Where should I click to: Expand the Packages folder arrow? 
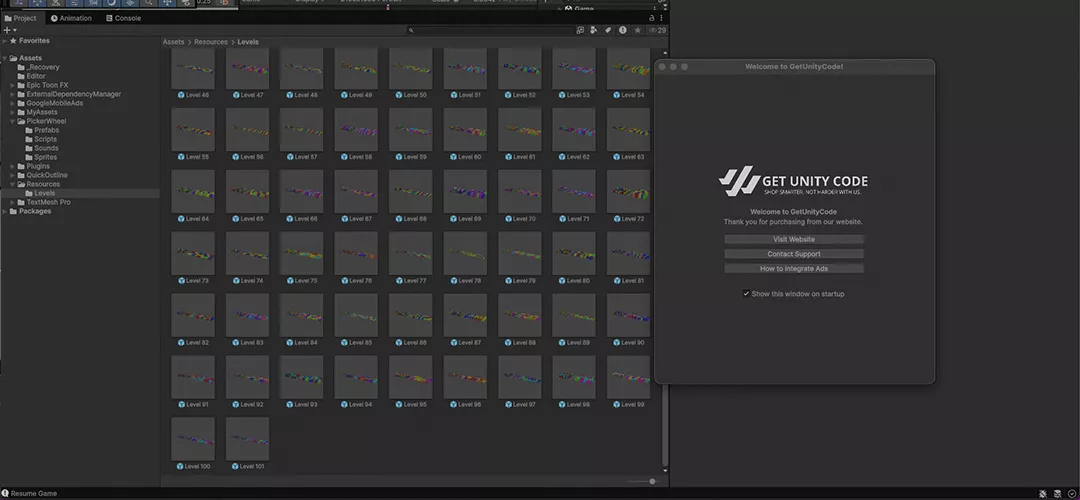click(x=5, y=211)
